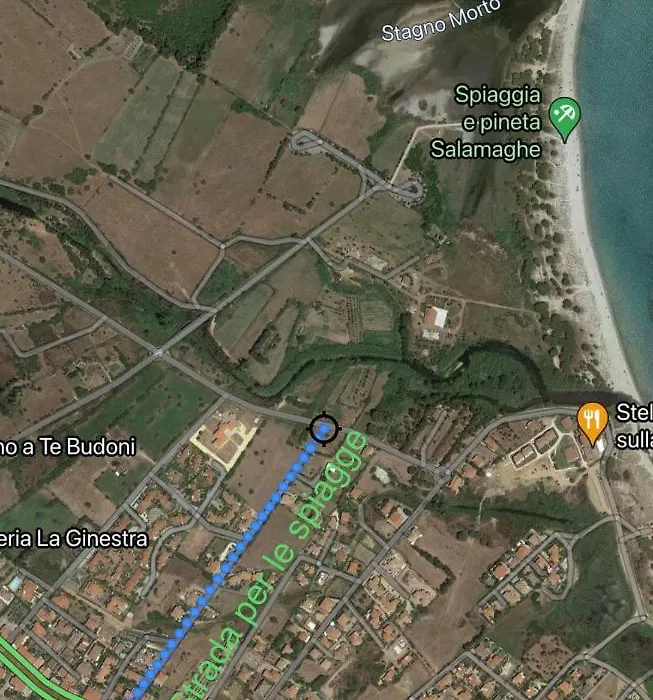The height and width of the screenshot is (700, 653).
Task: Click the La Ginestra place label
Action: tap(74, 538)
